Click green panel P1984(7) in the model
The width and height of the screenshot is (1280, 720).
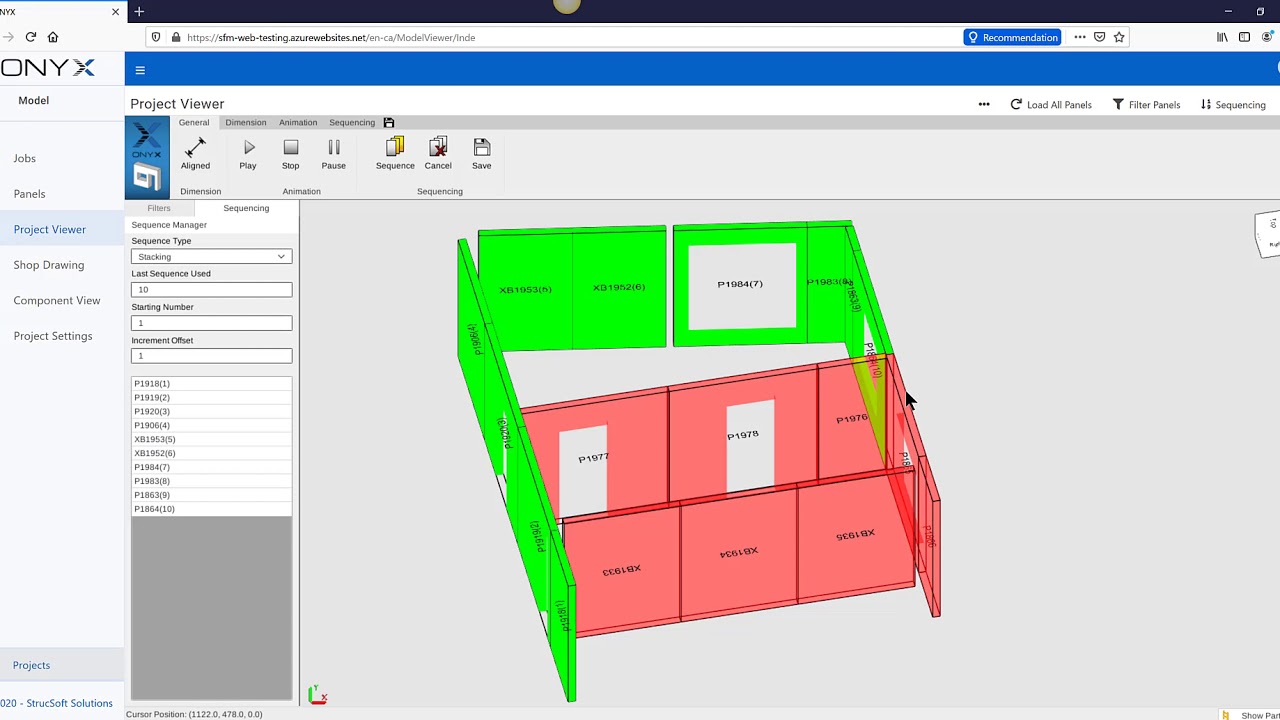[x=740, y=284]
